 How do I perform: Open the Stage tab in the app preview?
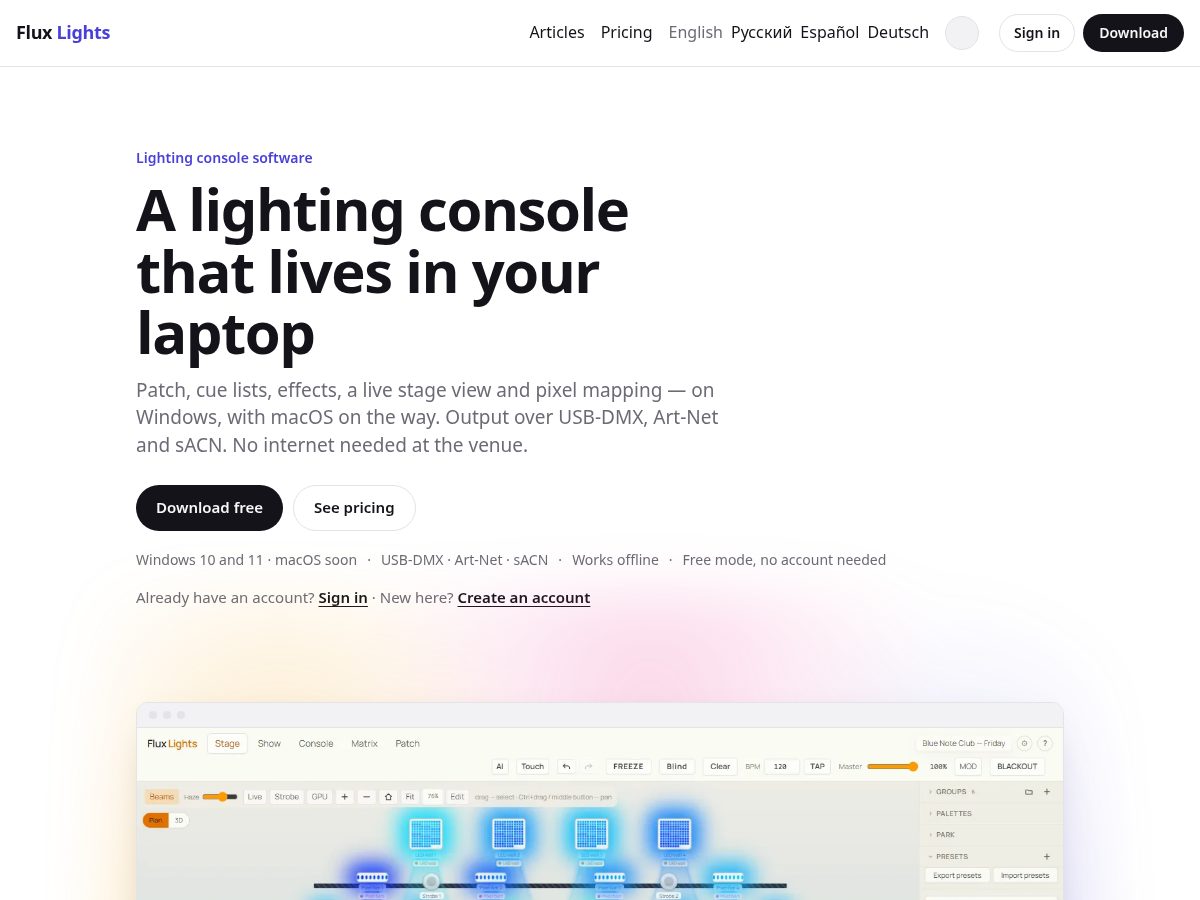(x=227, y=744)
